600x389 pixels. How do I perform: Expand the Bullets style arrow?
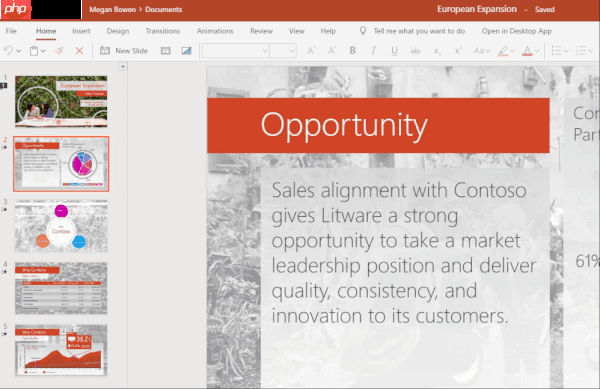566,51
